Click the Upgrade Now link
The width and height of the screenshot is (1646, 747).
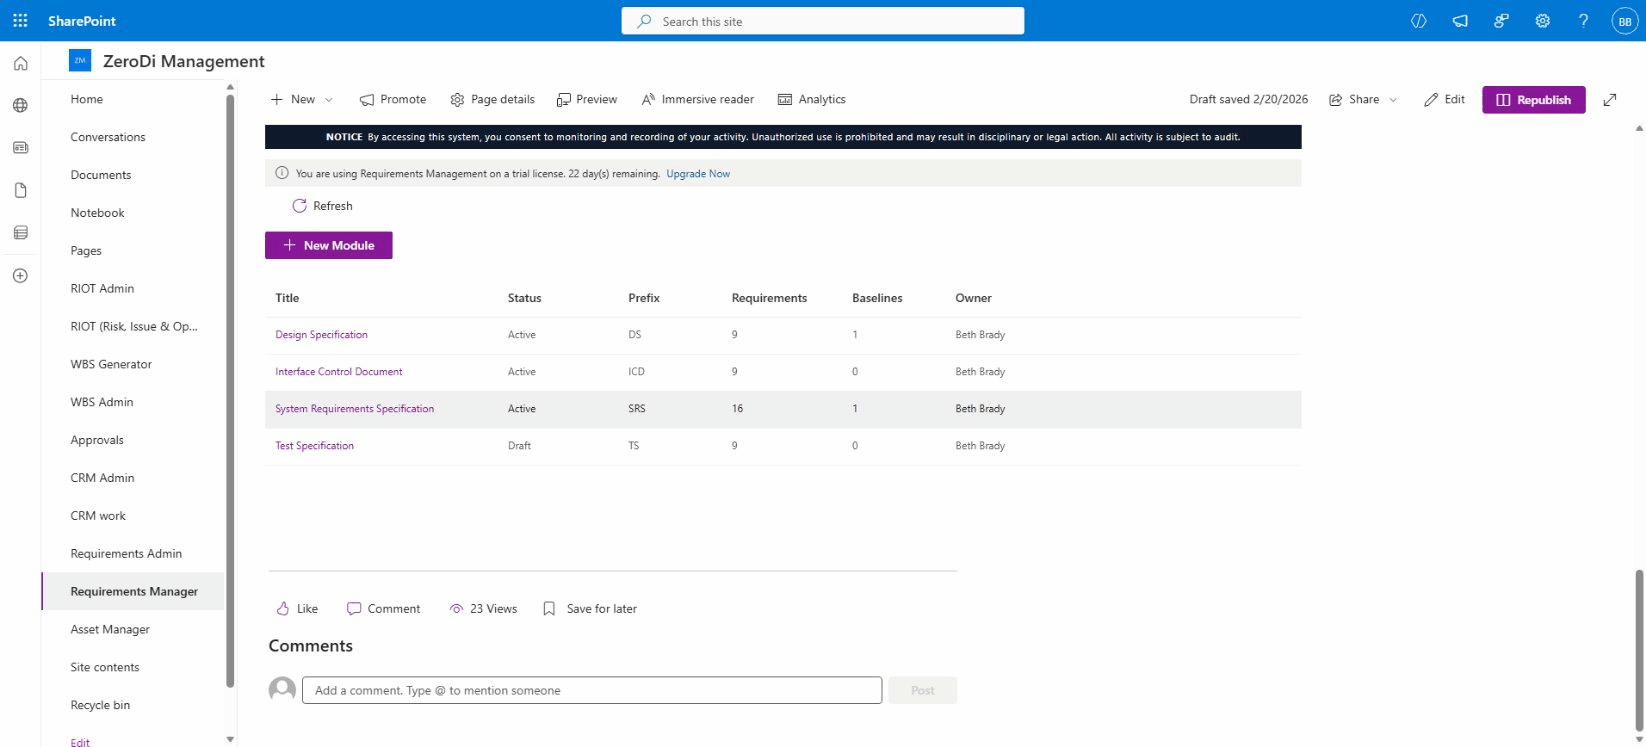coord(698,174)
